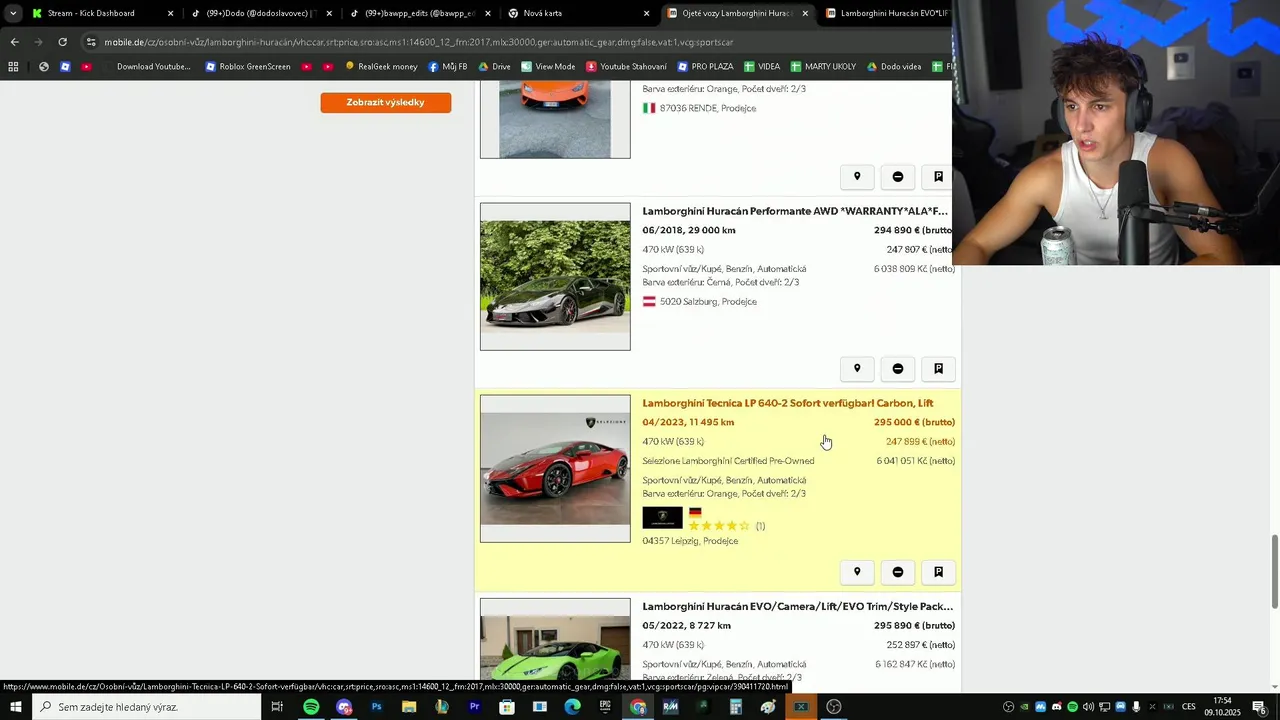Open the Youtube Stahovaní bookmark
Image resolution: width=1280 pixels, height=720 pixels.
pyautogui.click(x=626, y=67)
